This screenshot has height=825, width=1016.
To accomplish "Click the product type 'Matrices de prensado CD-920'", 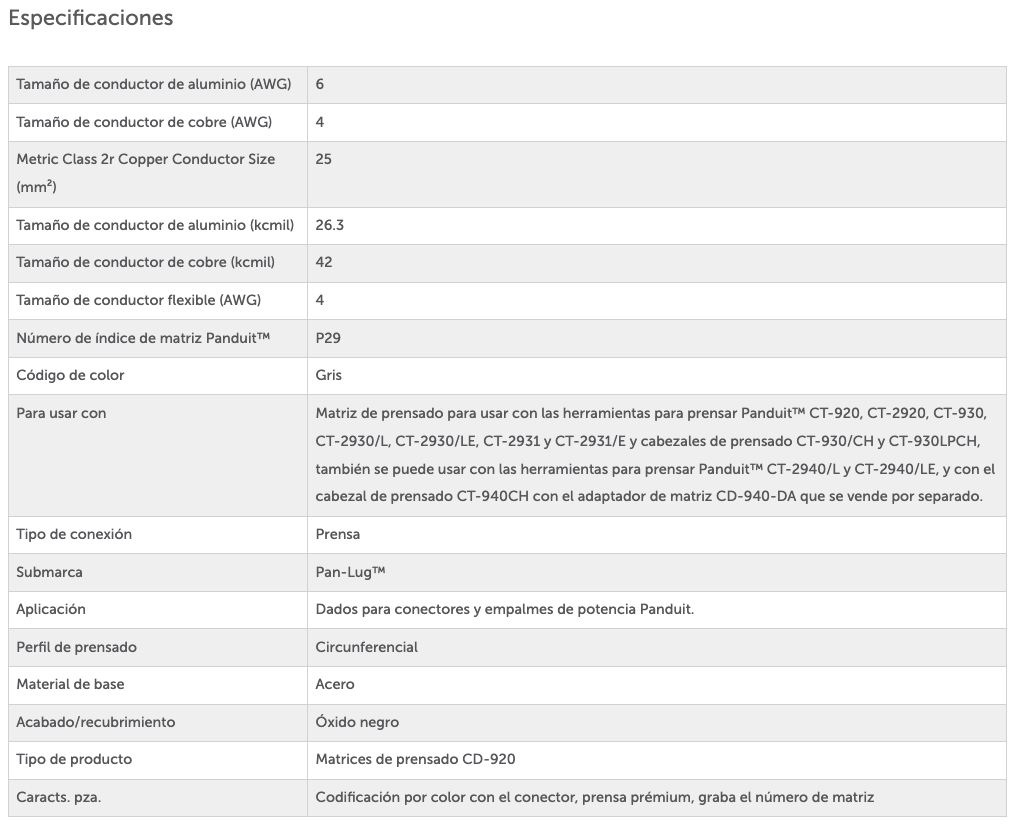I will [416, 759].
